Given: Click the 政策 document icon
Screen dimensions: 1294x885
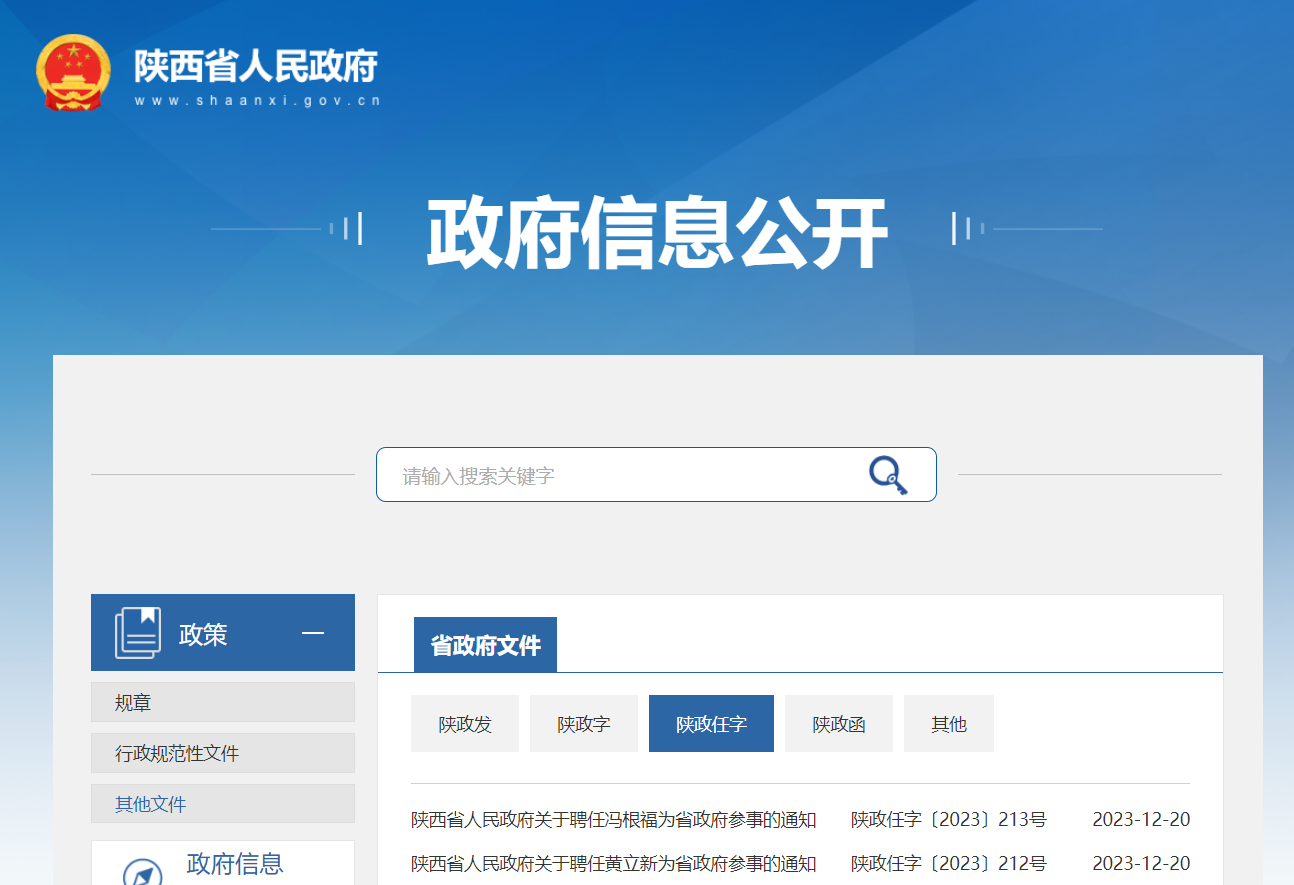Looking at the screenshot, I should click(138, 633).
